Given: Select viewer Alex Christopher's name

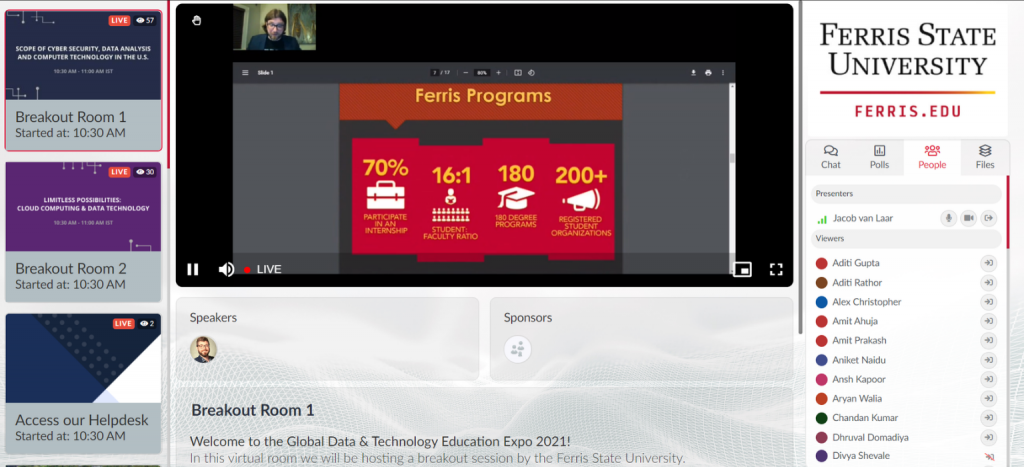Looking at the screenshot, I should coord(867,302).
